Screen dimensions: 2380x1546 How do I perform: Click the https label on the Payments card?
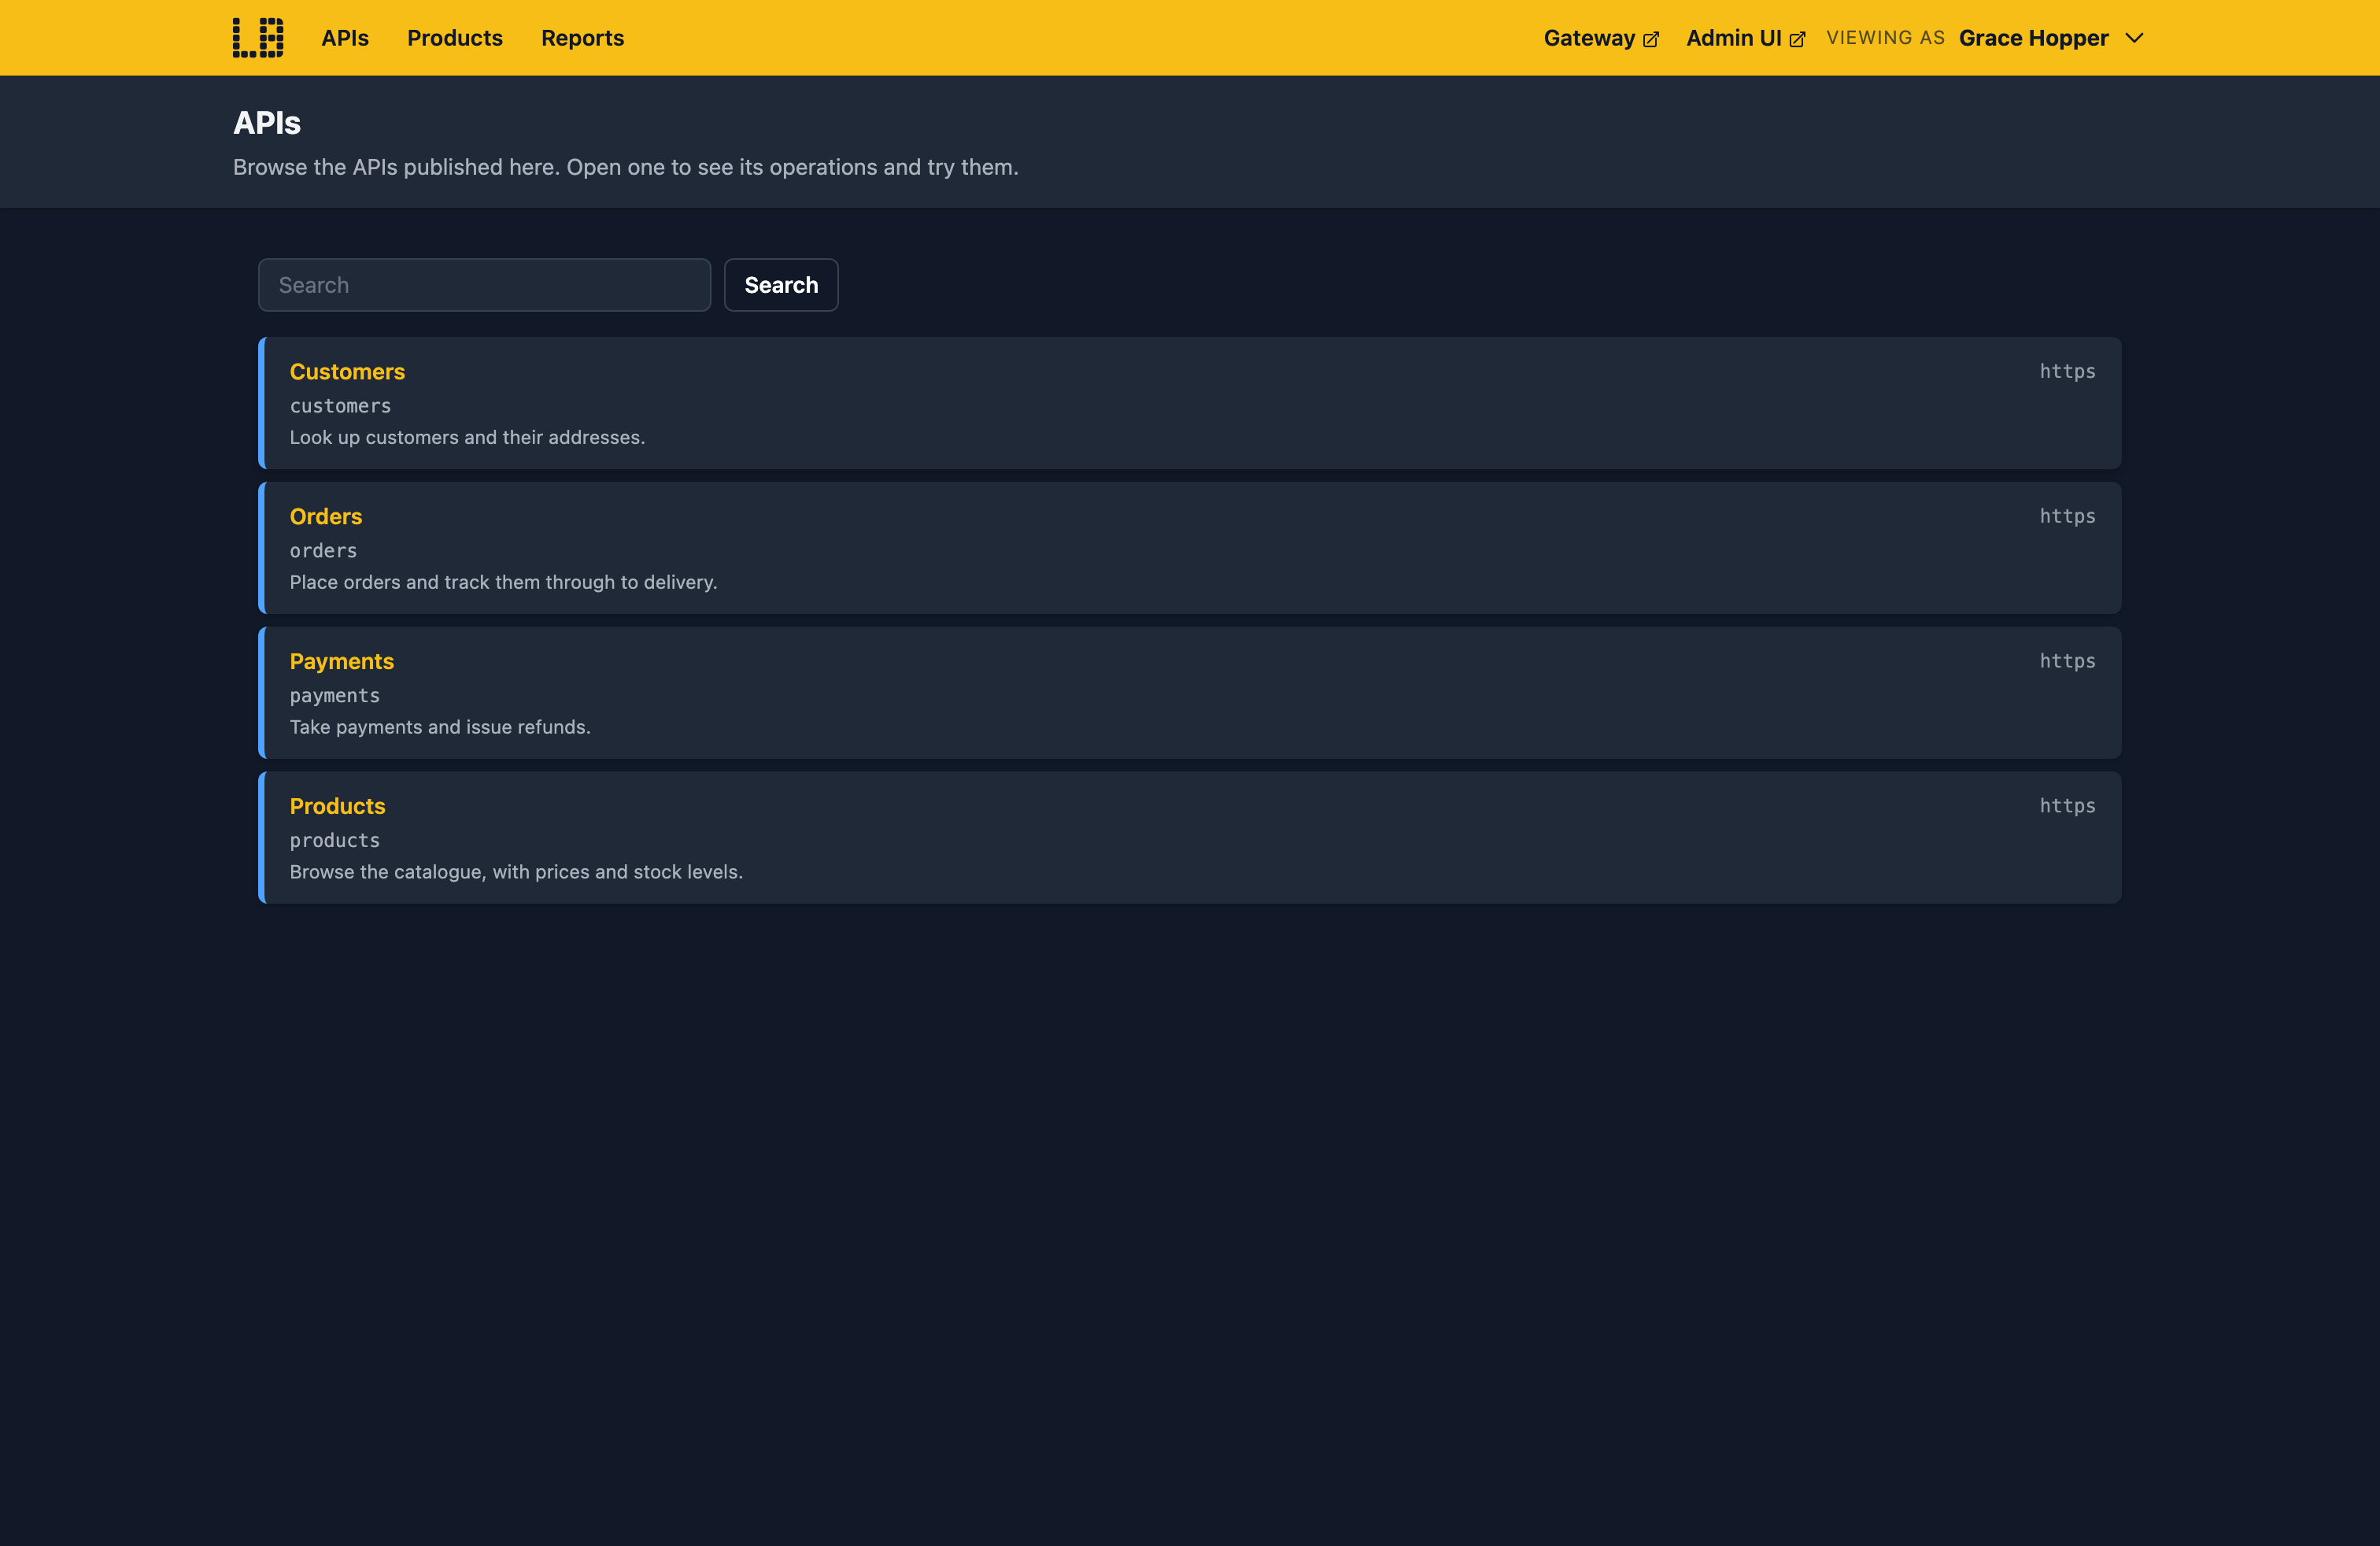click(2068, 662)
